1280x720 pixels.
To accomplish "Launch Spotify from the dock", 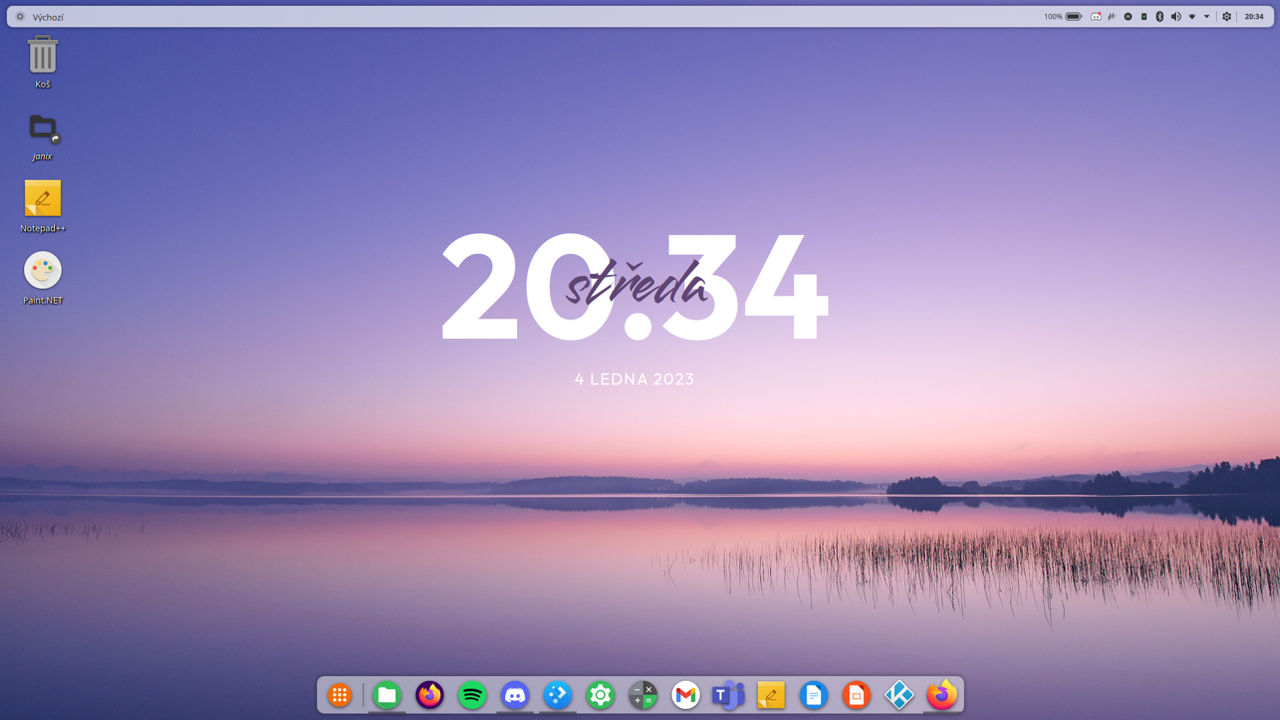I will click(x=472, y=695).
